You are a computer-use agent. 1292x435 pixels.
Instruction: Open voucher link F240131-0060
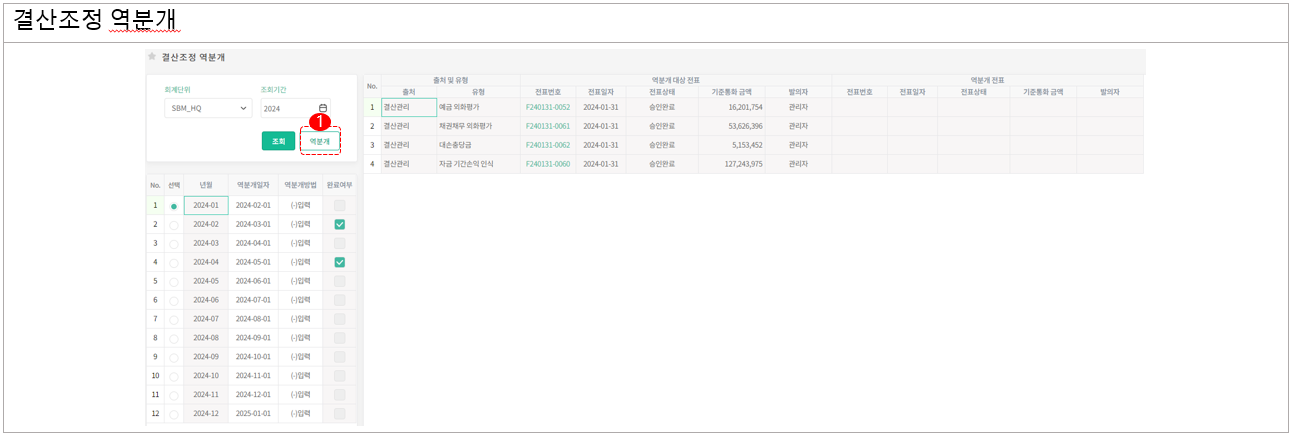[547, 164]
